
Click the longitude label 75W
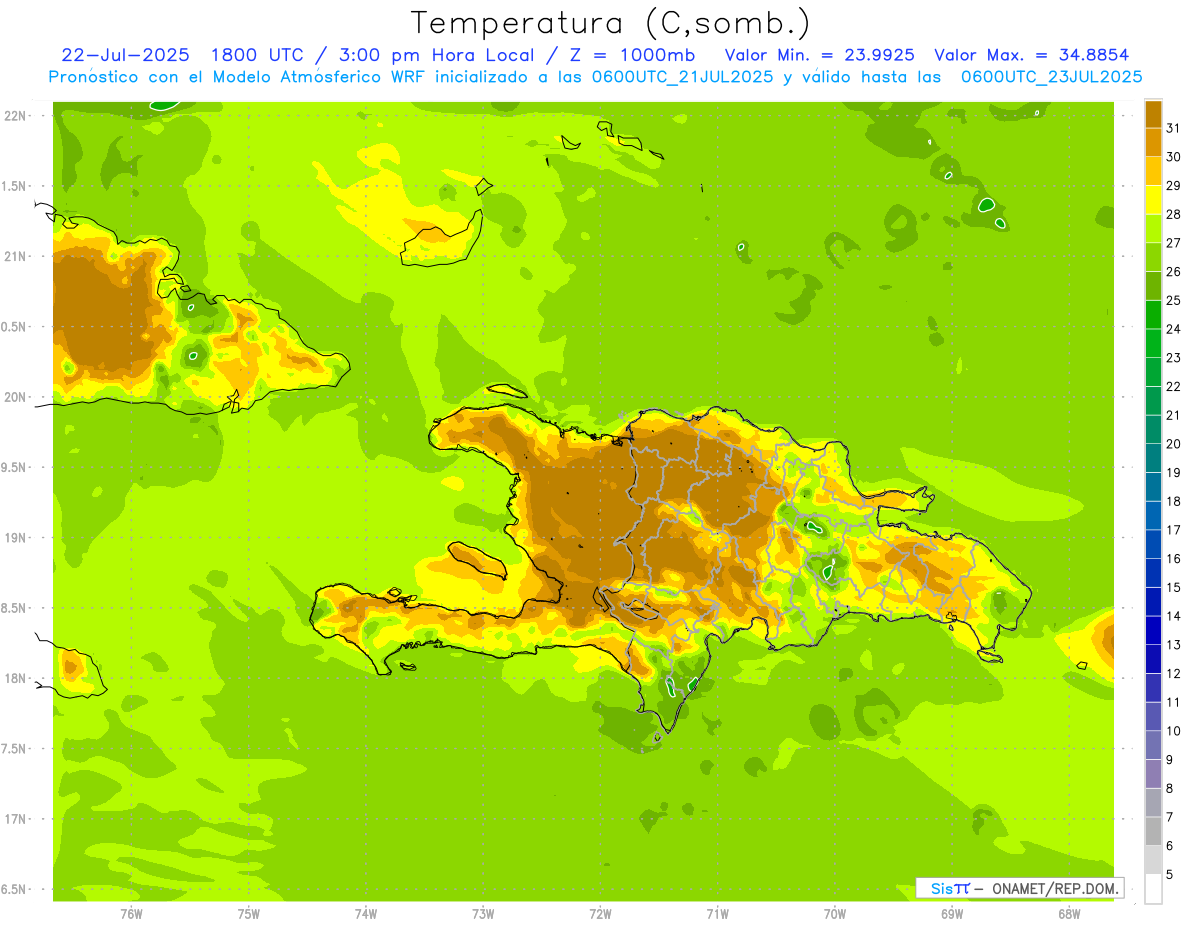248,913
